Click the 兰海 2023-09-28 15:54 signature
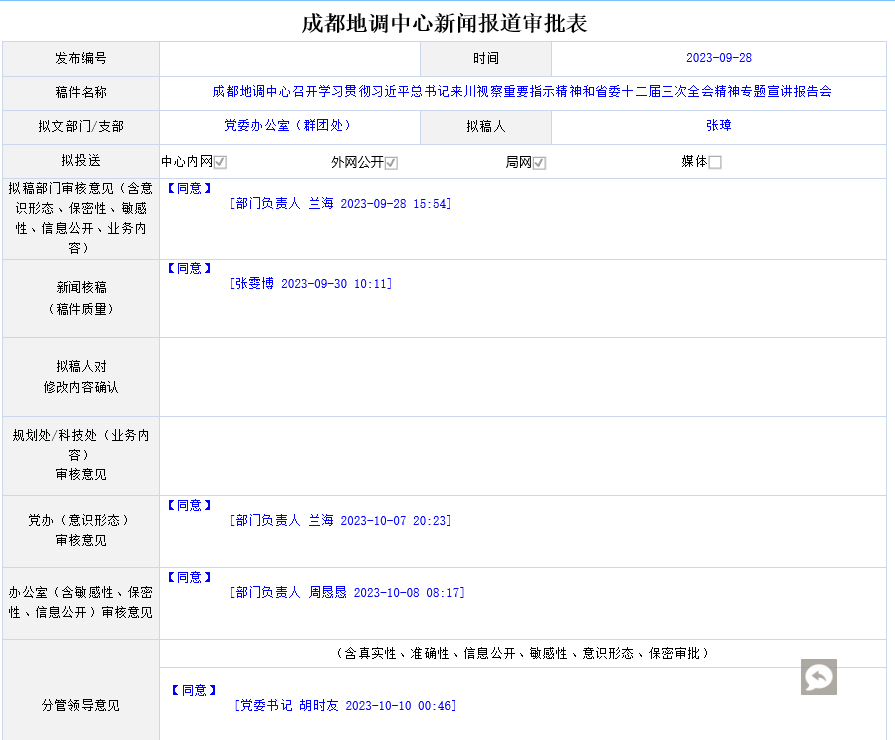The image size is (895, 740). [x=340, y=204]
